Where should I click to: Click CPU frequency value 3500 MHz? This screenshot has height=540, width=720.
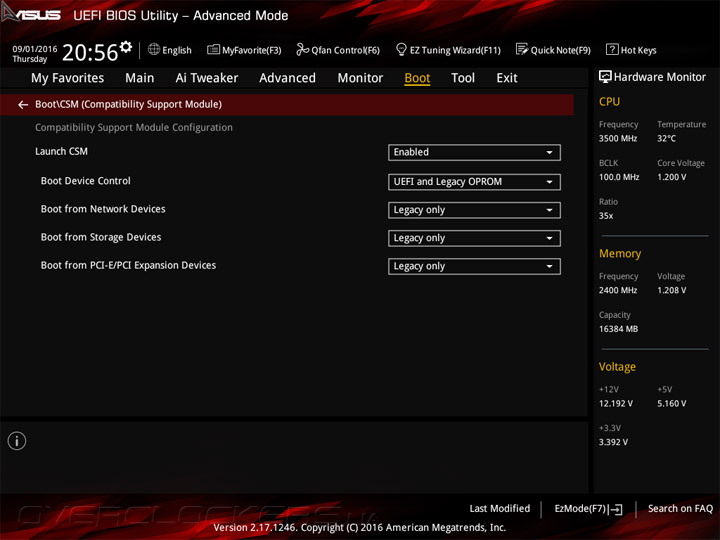click(618, 138)
